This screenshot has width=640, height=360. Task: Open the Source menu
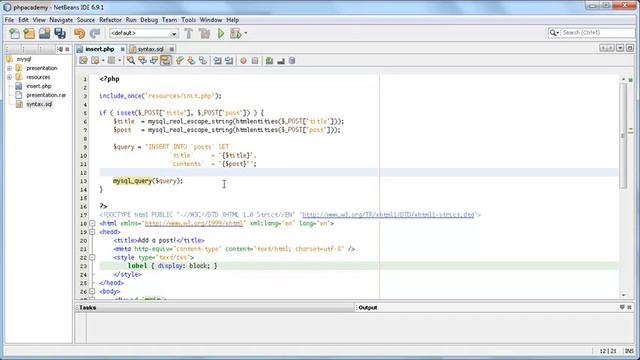click(x=86, y=20)
